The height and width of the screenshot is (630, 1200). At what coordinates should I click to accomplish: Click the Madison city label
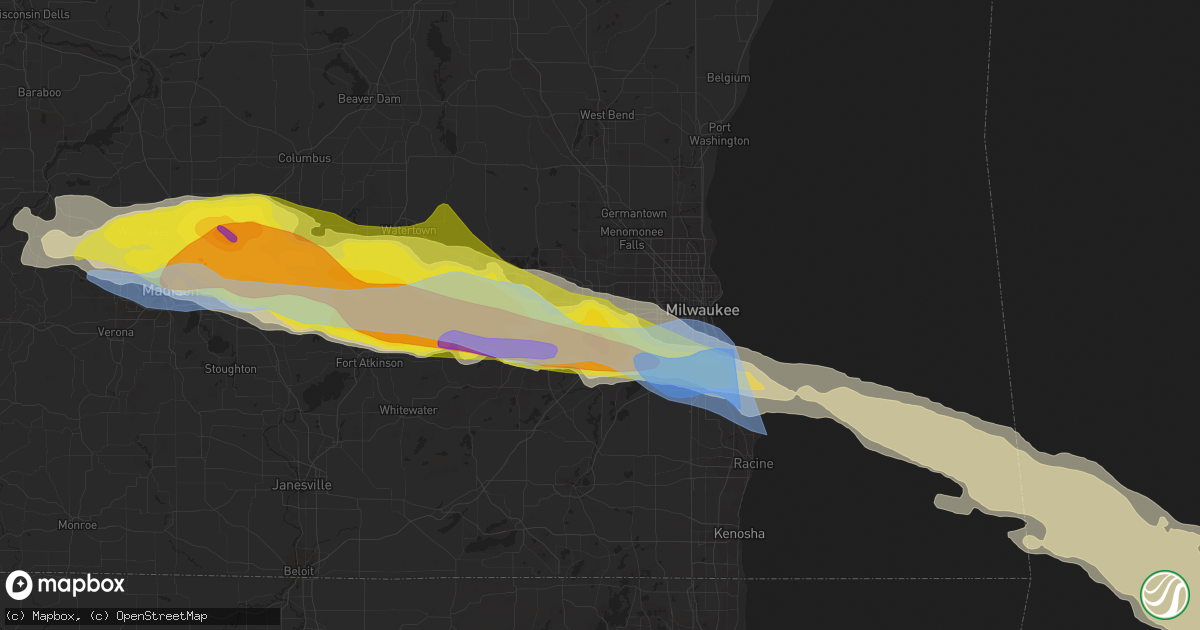172,290
